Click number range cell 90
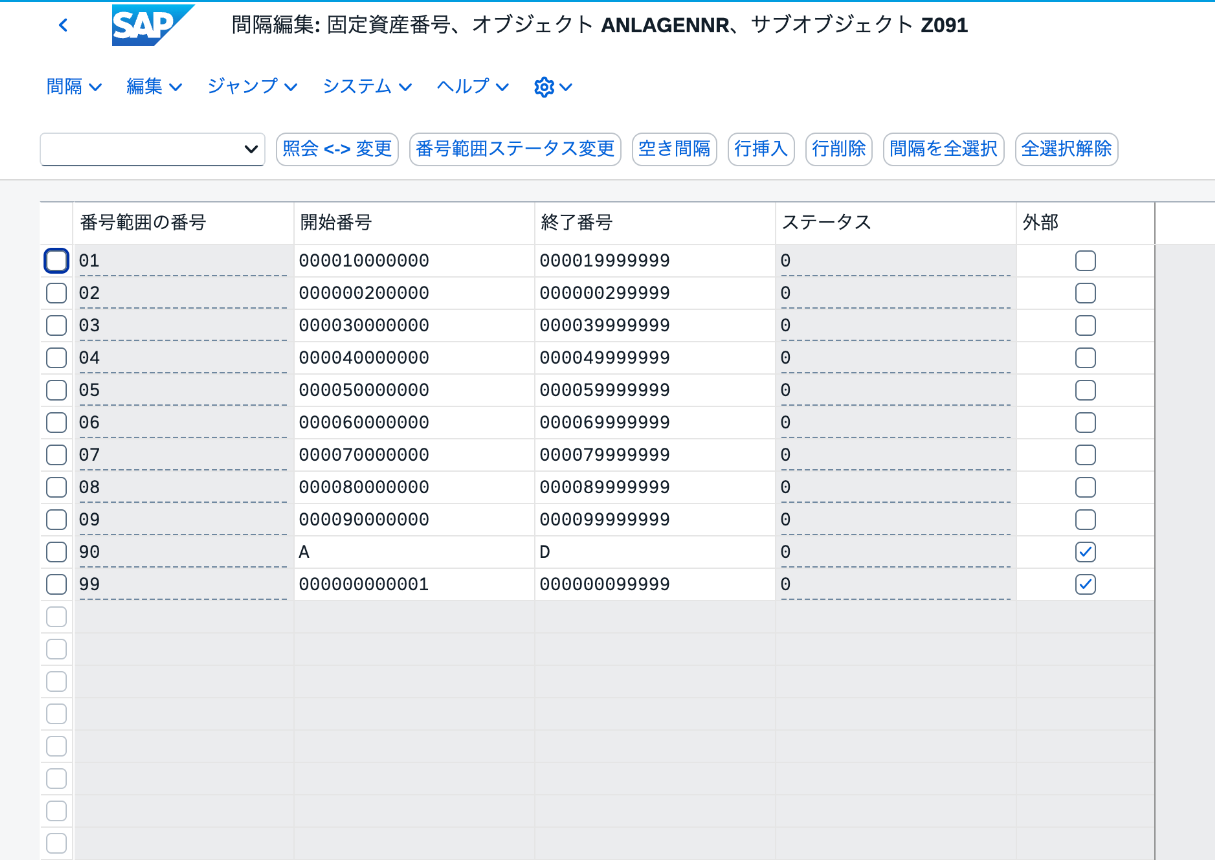This screenshot has width=1215, height=860. [x=184, y=552]
